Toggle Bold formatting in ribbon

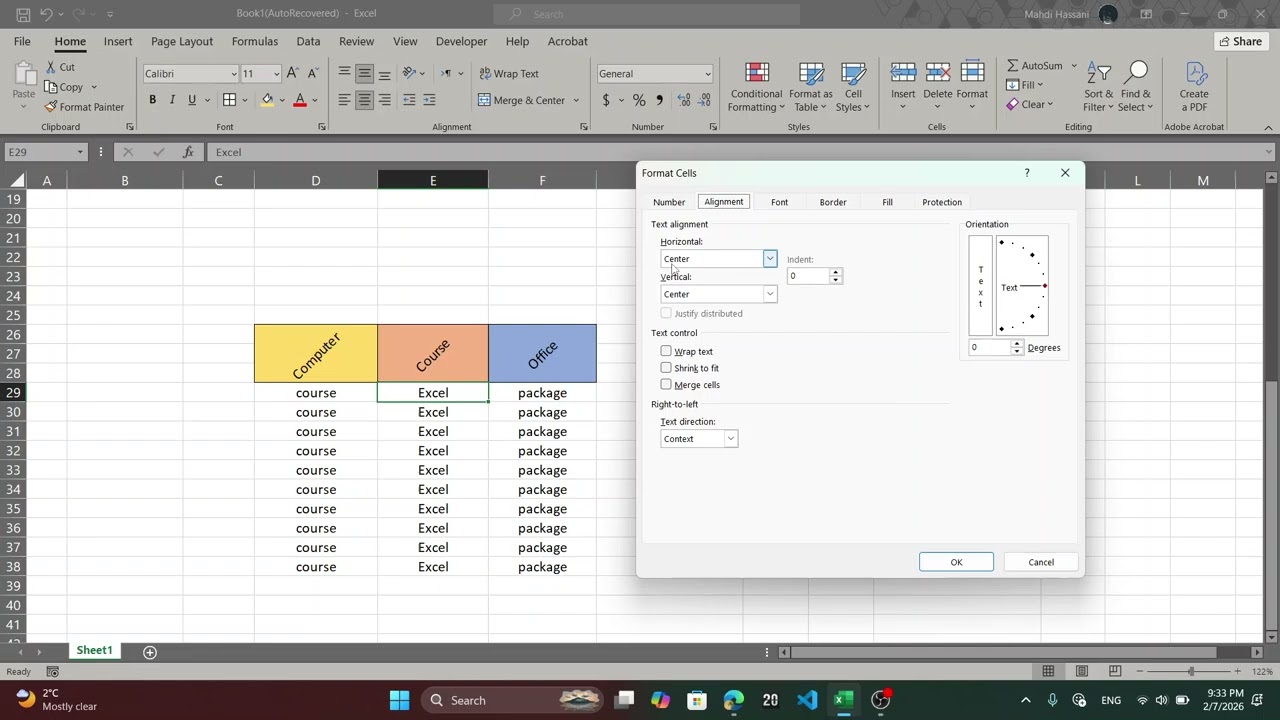pyautogui.click(x=152, y=100)
